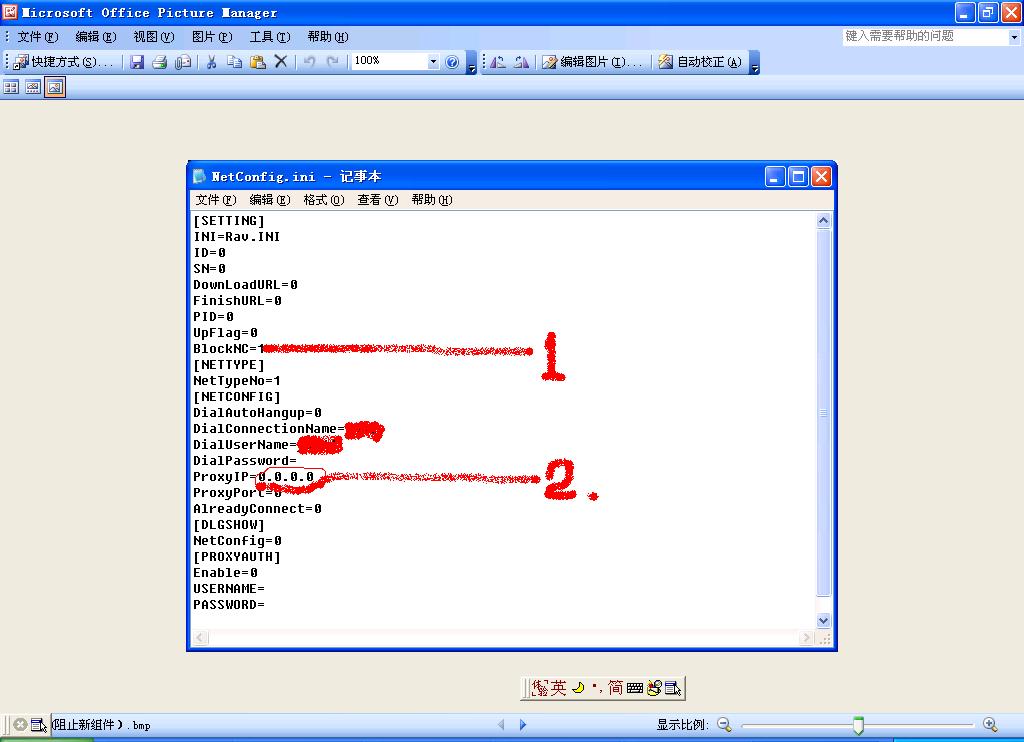Screen dimensions: 1024x742
Task: Click the line AlreadyConnect=0
Action: click(257, 509)
